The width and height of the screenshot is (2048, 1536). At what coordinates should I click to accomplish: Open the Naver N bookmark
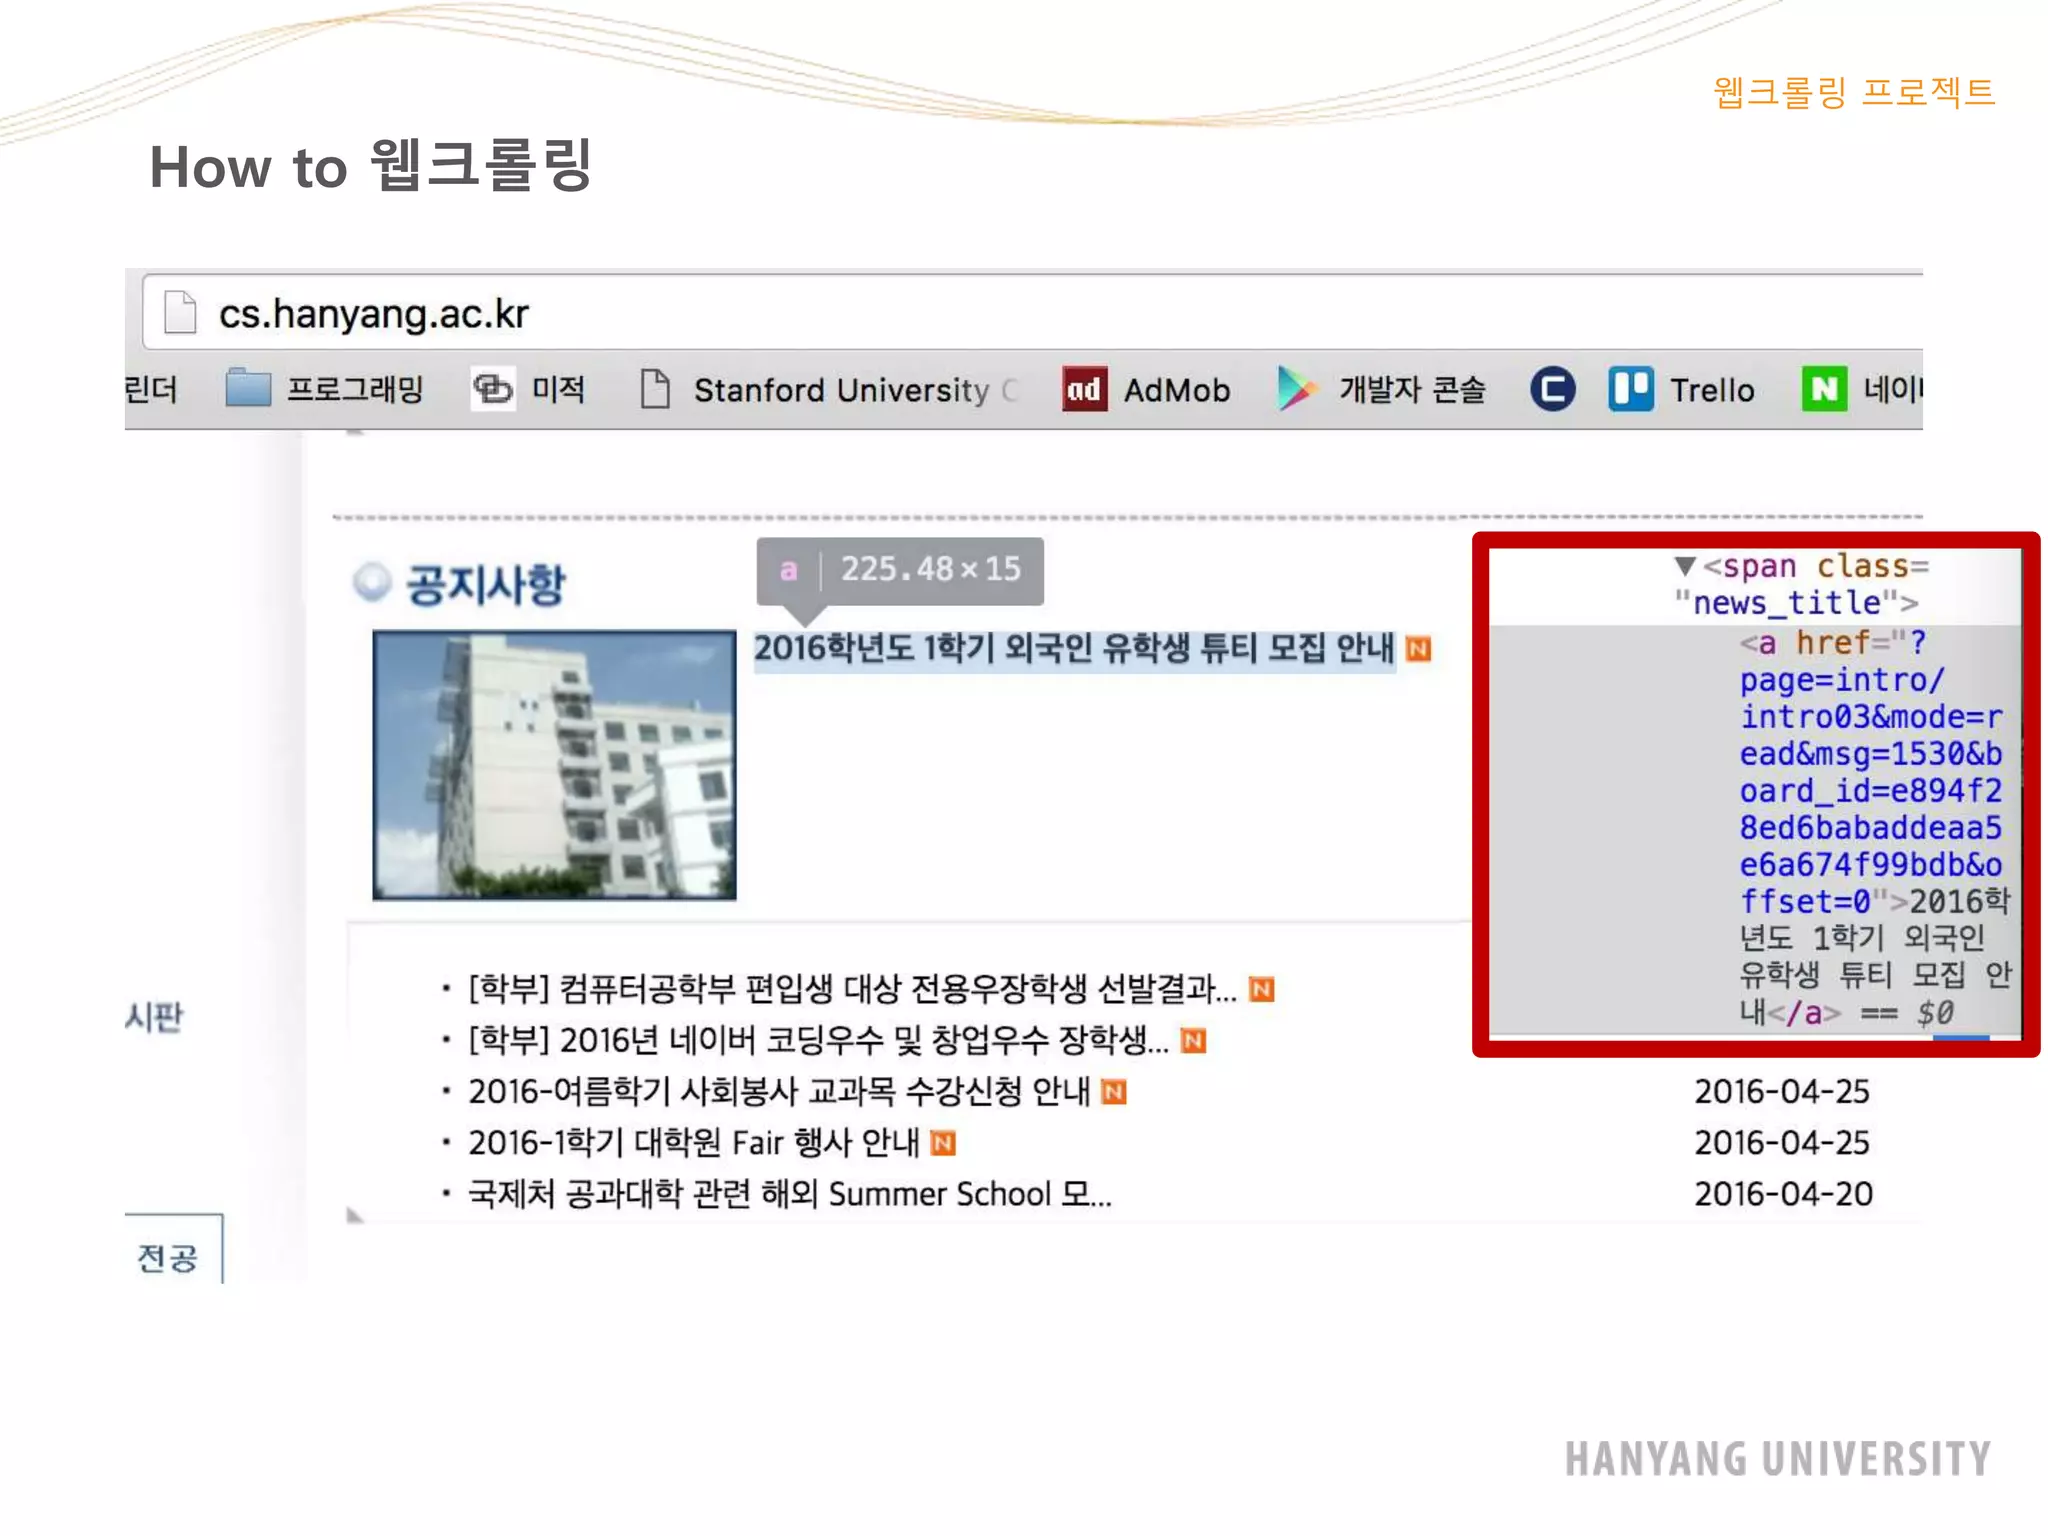(1862, 389)
